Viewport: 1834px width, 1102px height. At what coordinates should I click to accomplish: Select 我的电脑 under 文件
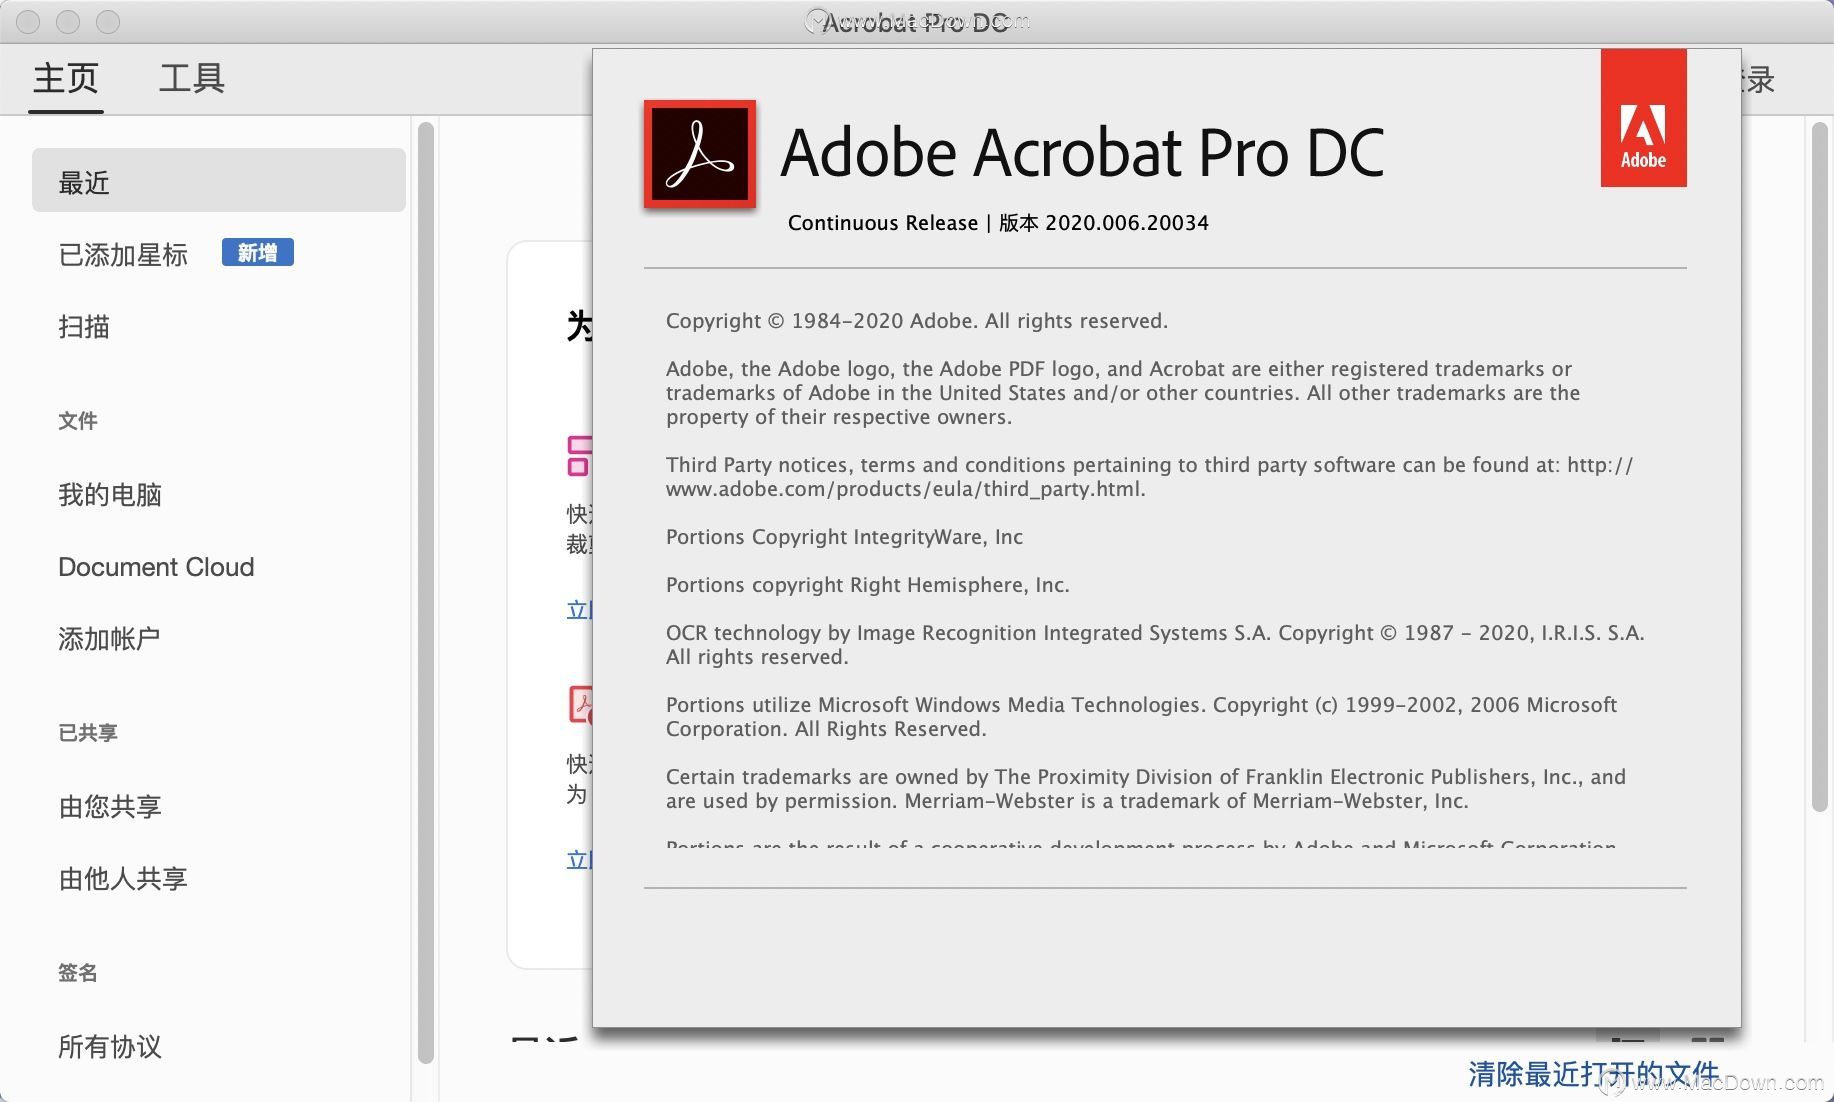[110, 495]
